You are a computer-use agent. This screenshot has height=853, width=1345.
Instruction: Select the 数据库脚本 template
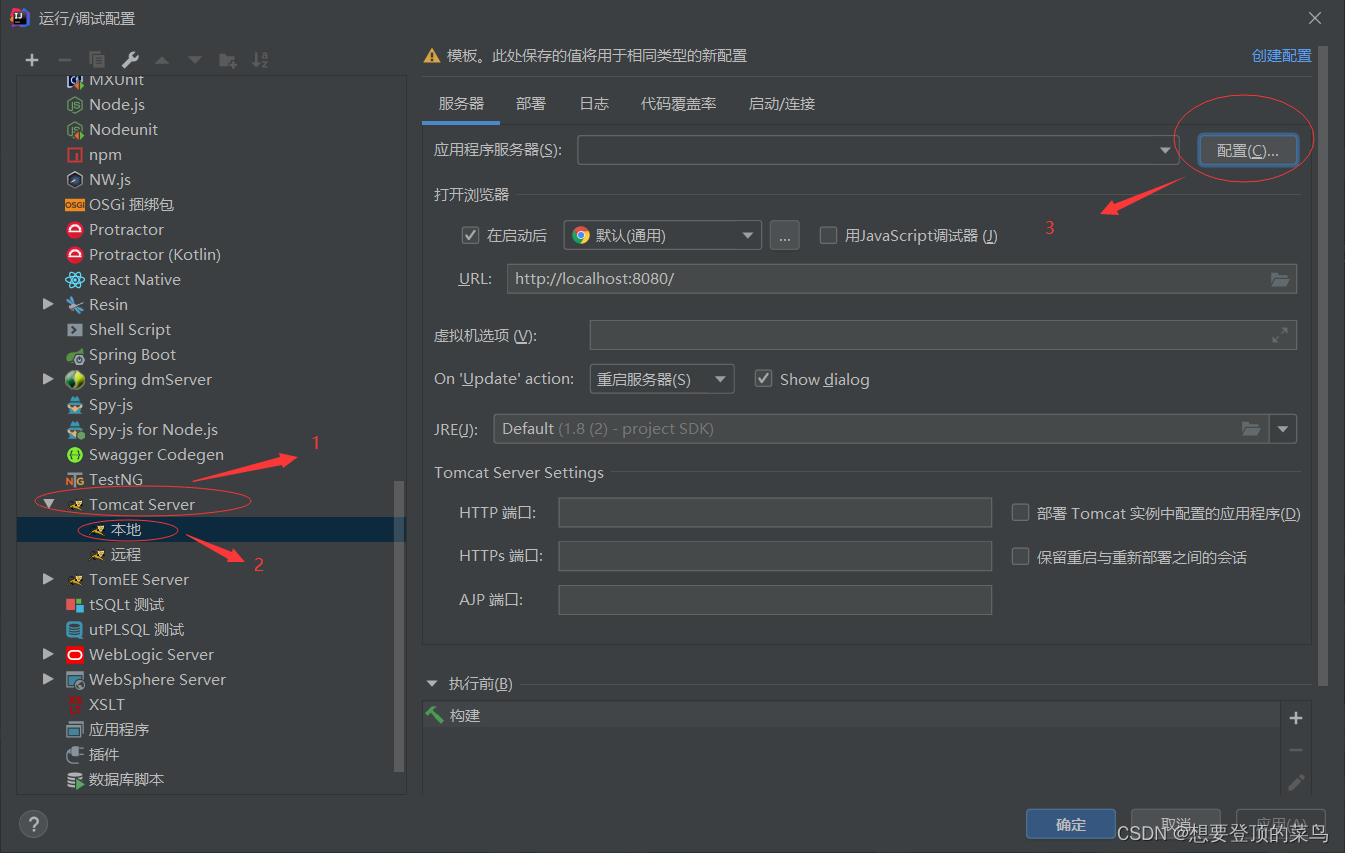pos(126,779)
